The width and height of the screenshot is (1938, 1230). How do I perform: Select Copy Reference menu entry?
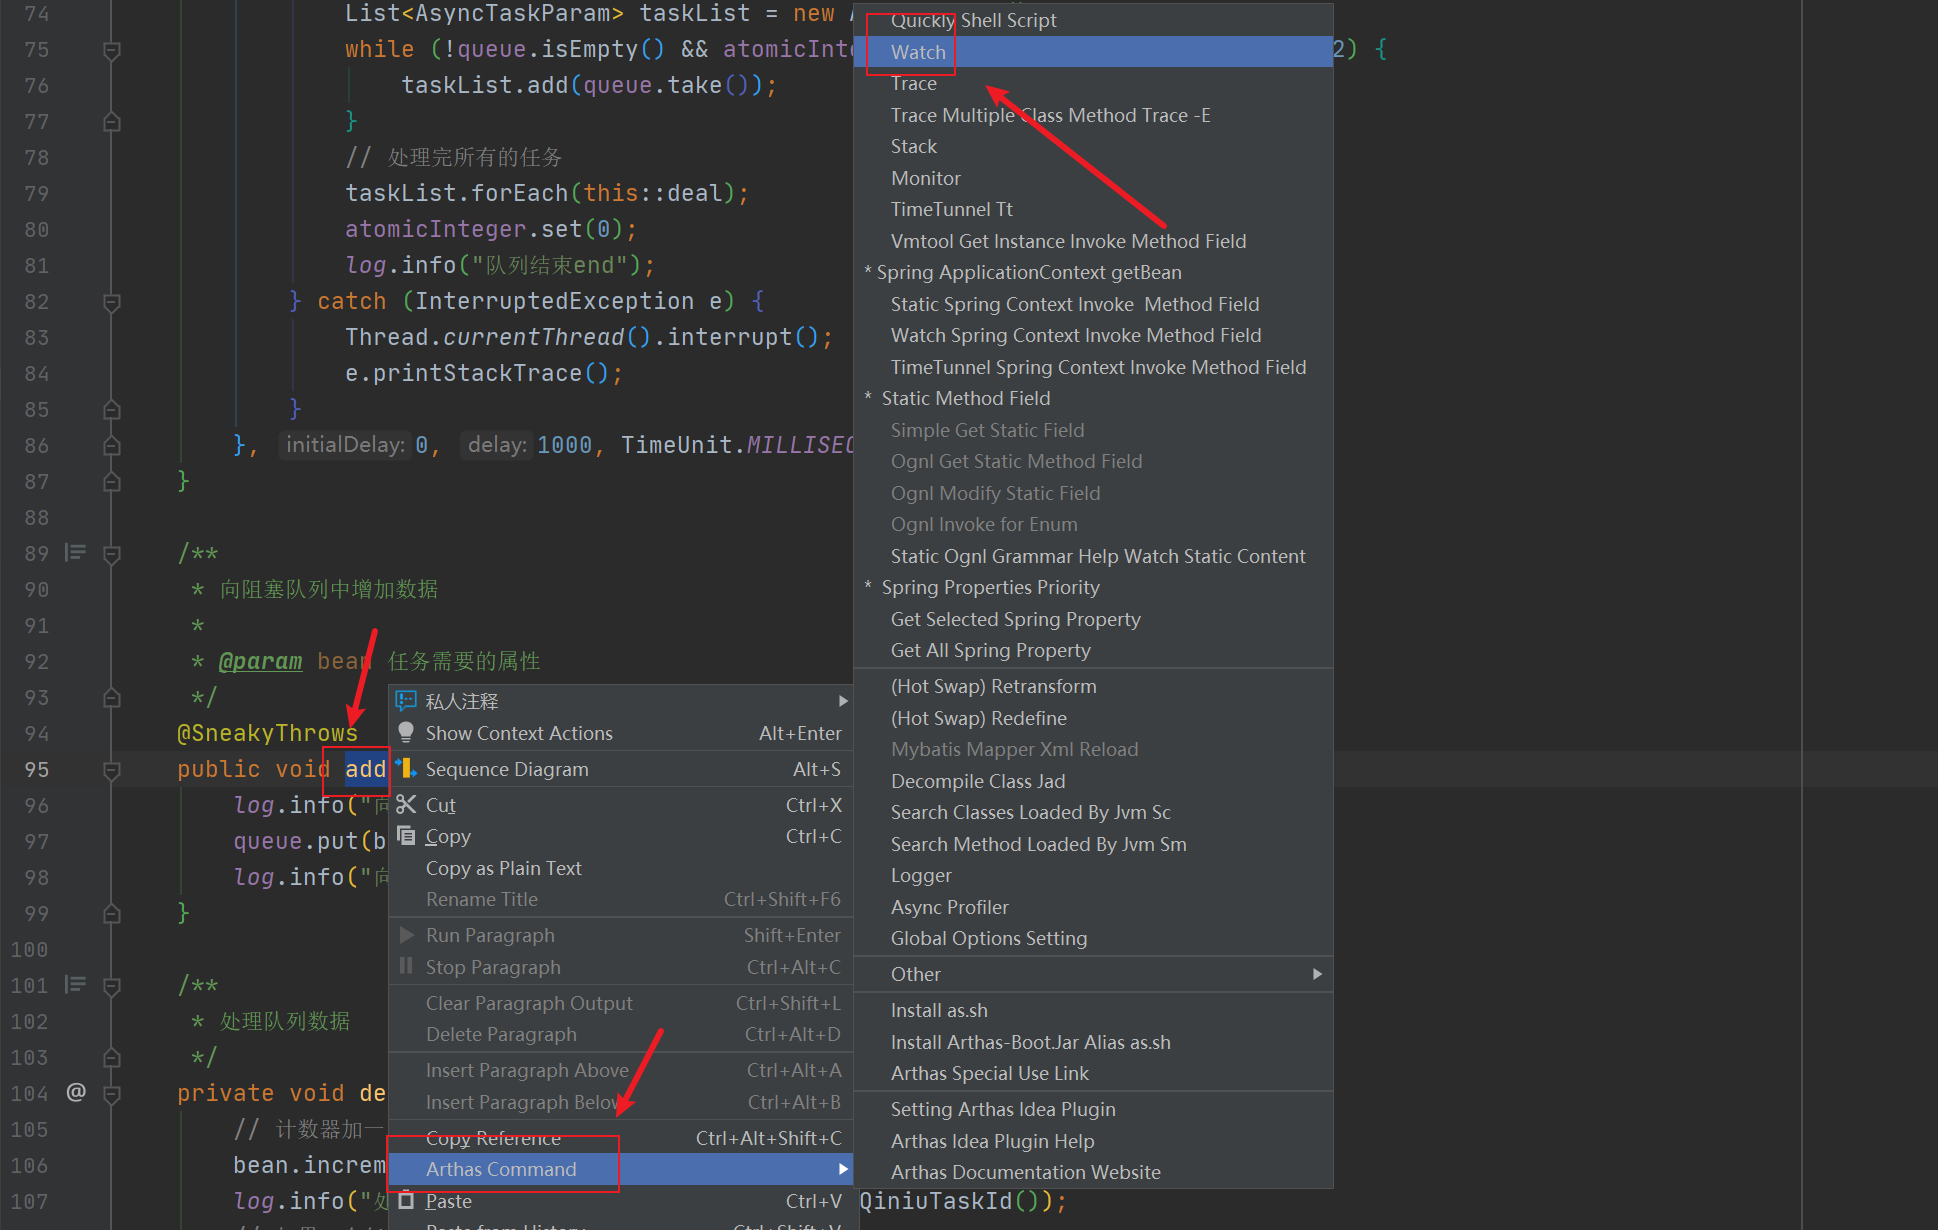point(493,1138)
